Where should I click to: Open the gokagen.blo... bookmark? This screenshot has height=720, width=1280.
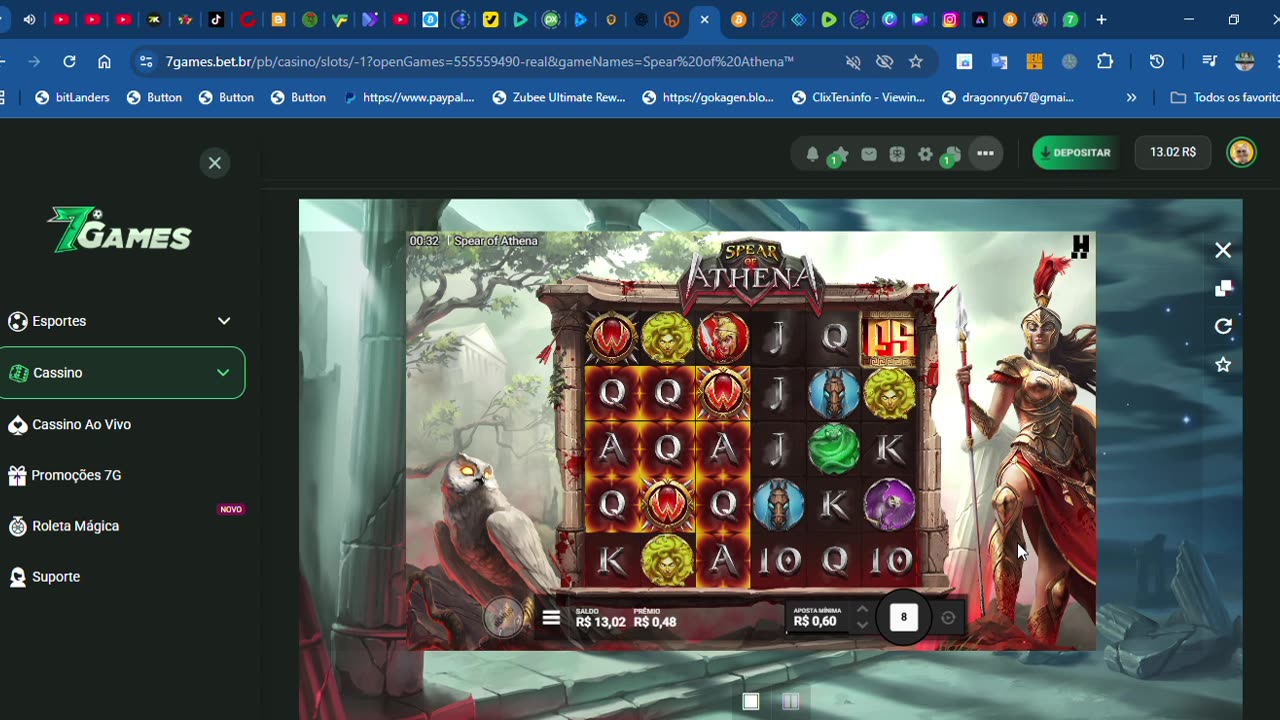(708, 97)
